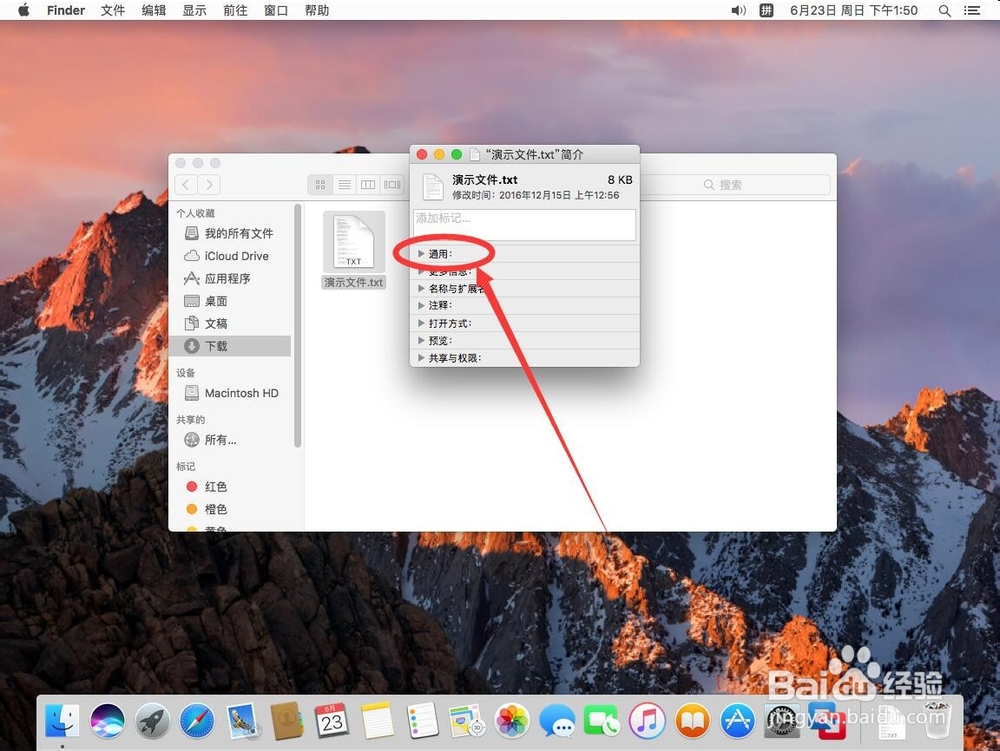Open the 编辑 menu
The image size is (1000, 751).
point(154,10)
